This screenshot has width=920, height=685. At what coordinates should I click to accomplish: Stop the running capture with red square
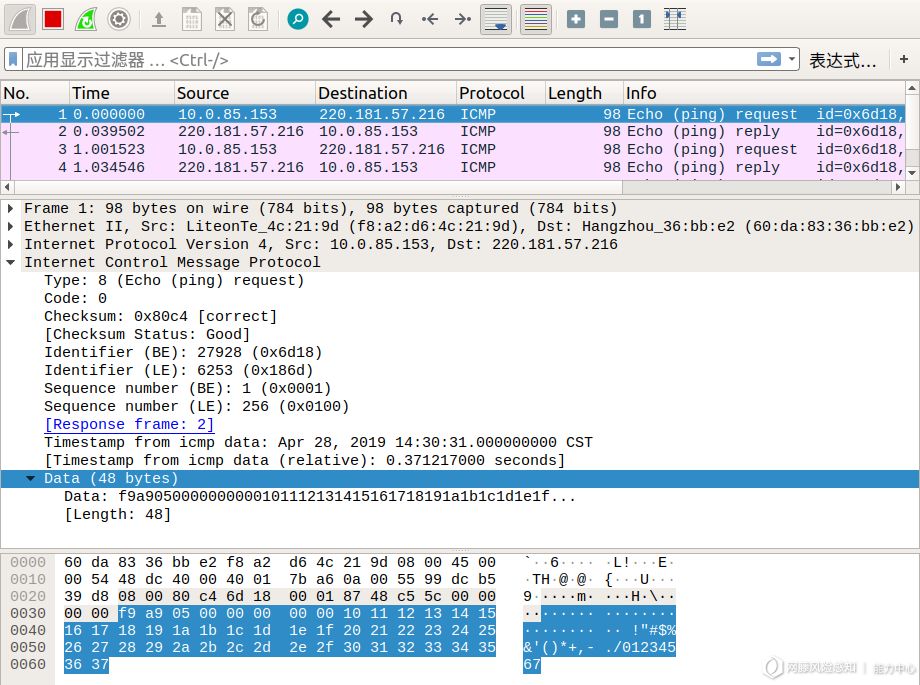(x=53, y=19)
